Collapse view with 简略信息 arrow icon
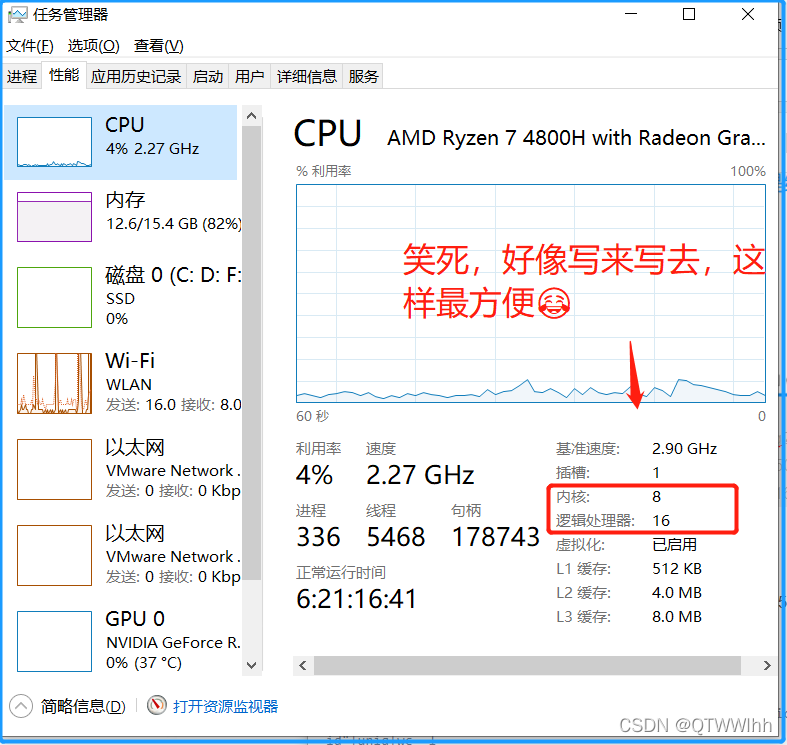This screenshot has height=745, width=787. [x=21, y=706]
